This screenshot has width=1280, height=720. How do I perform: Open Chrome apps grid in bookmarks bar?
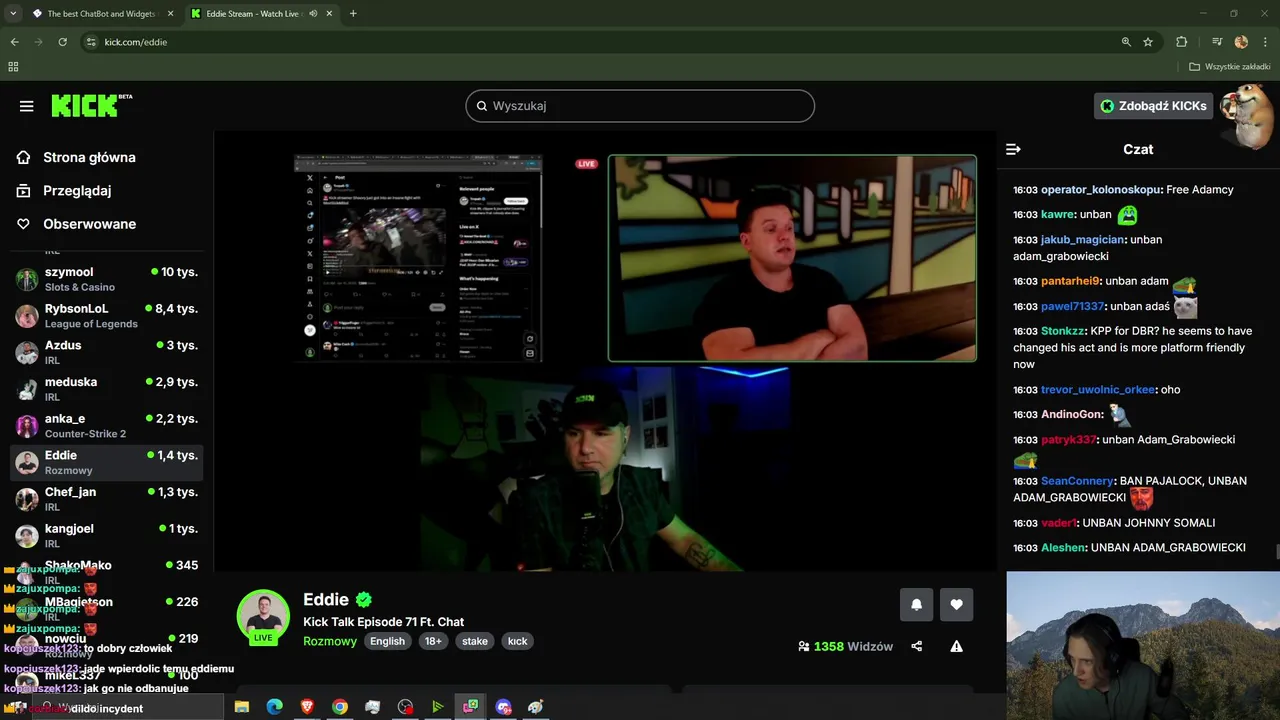pyautogui.click(x=13, y=67)
